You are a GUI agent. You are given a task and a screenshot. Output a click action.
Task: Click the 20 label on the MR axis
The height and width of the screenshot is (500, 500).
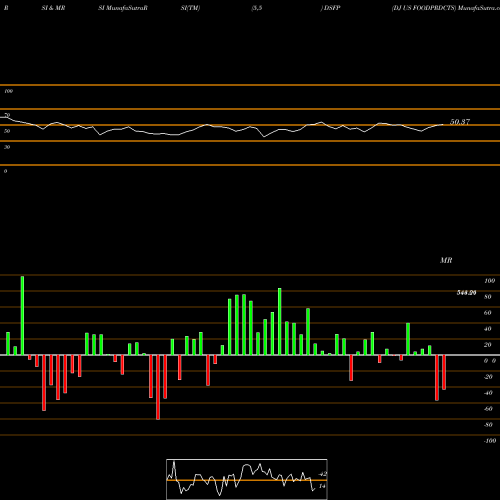click(488, 345)
